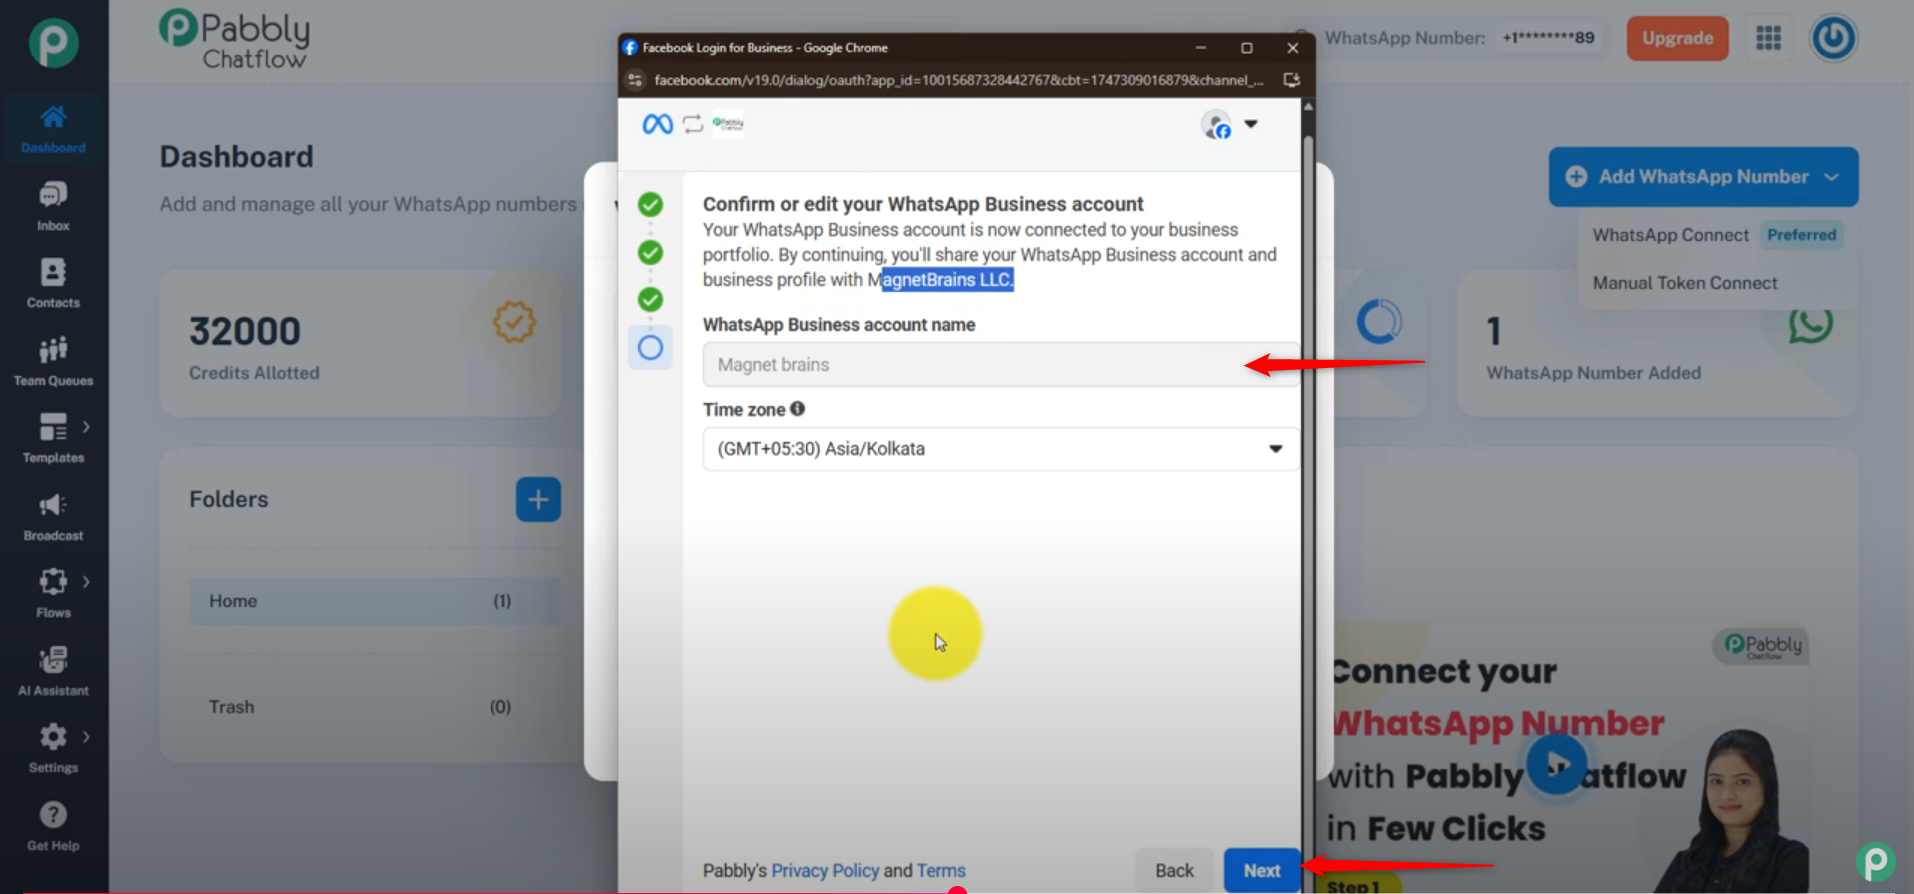Open Contacts in the sidebar
1914x894 pixels.
tap(53, 283)
